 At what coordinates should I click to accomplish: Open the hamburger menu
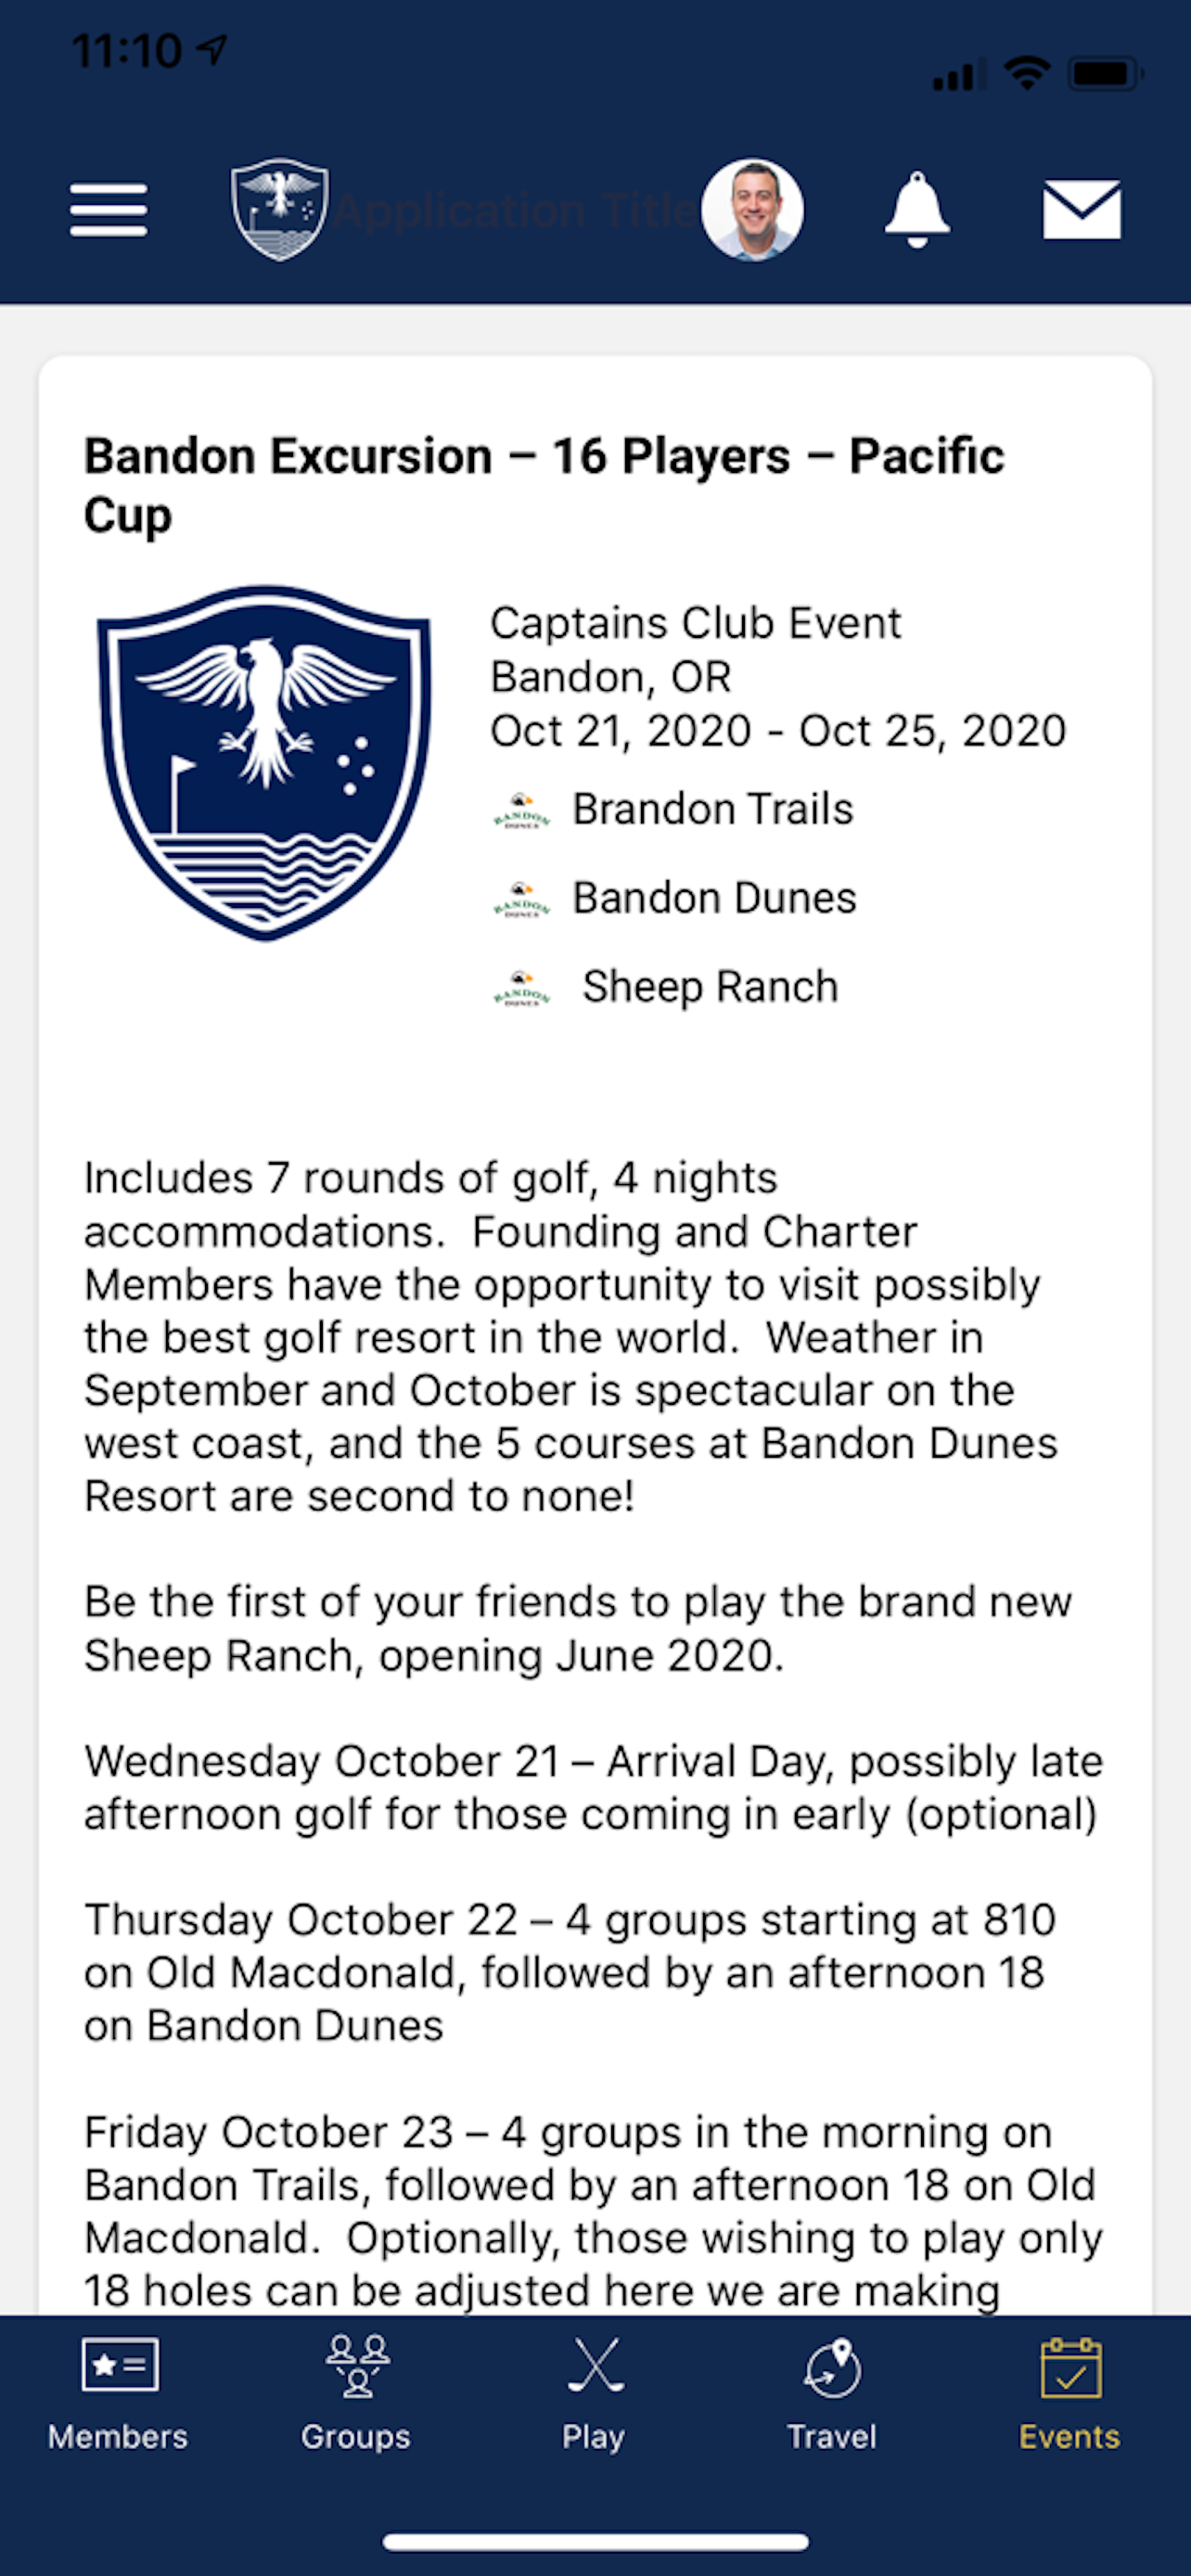click(x=108, y=210)
